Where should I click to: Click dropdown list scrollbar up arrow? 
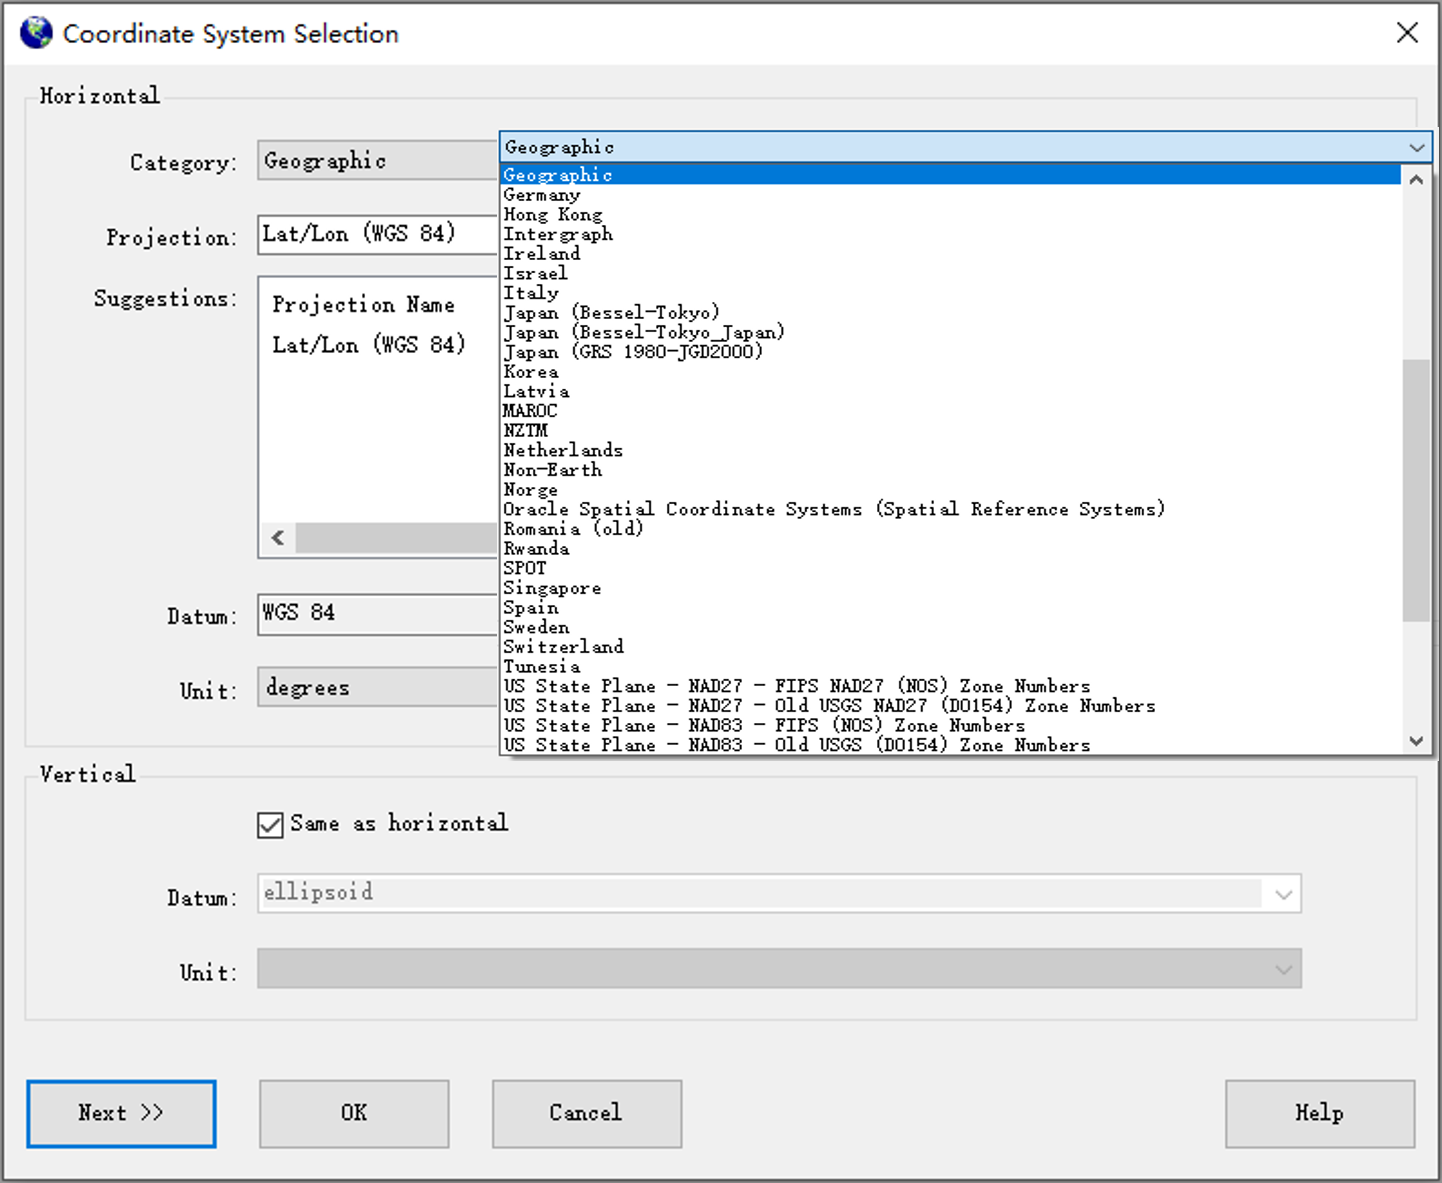(1416, 180)
